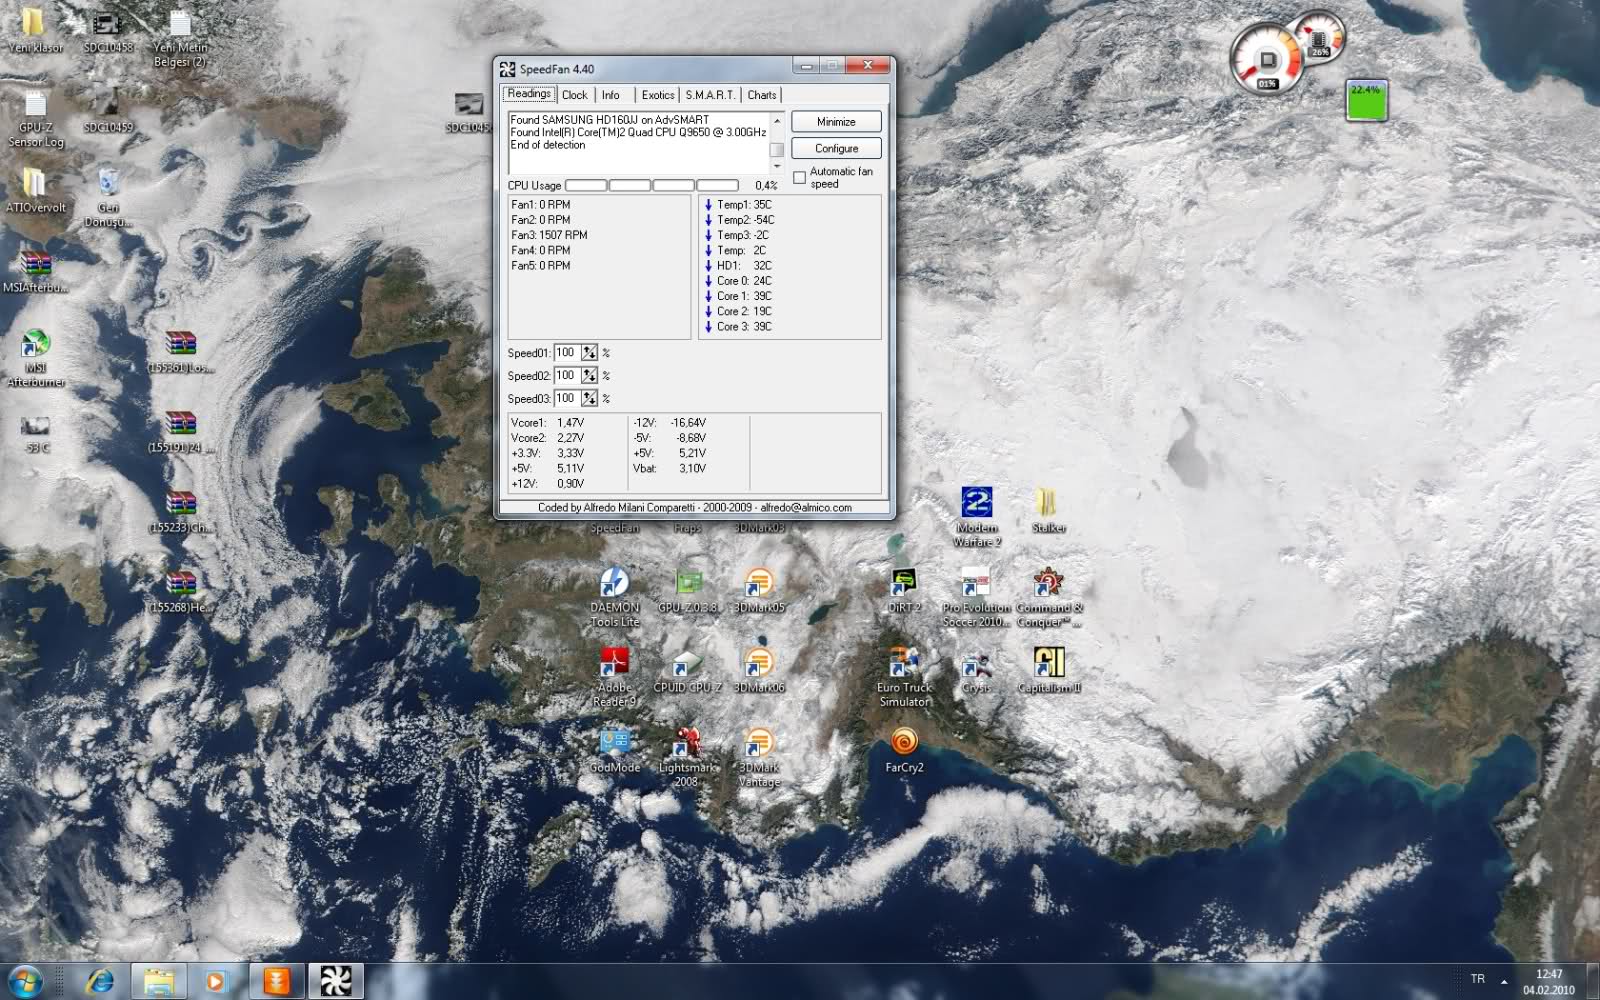This screenshot has height=1000, width=1600.
Task: Open the MSIAfterburner RAR archive icon
Action: click(35, 271)
